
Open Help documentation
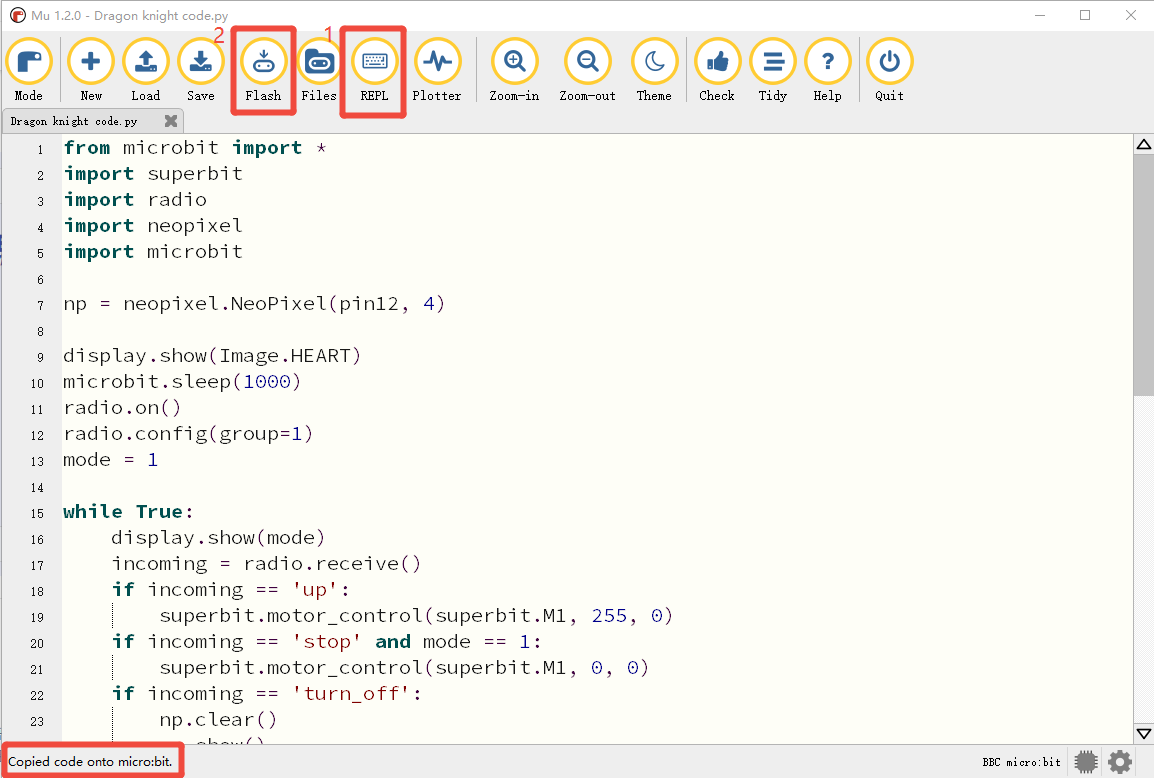(827, 71)
